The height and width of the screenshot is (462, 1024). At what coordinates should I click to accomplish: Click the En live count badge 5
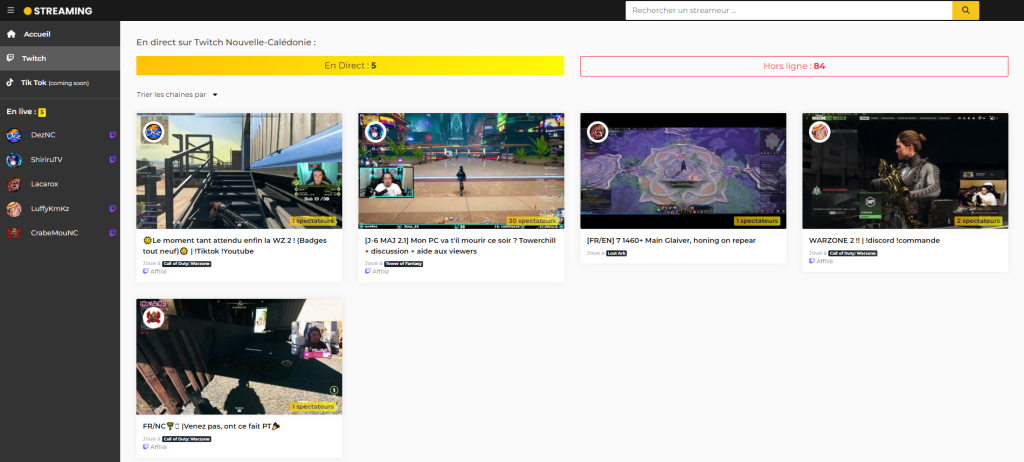click(42, 112)
